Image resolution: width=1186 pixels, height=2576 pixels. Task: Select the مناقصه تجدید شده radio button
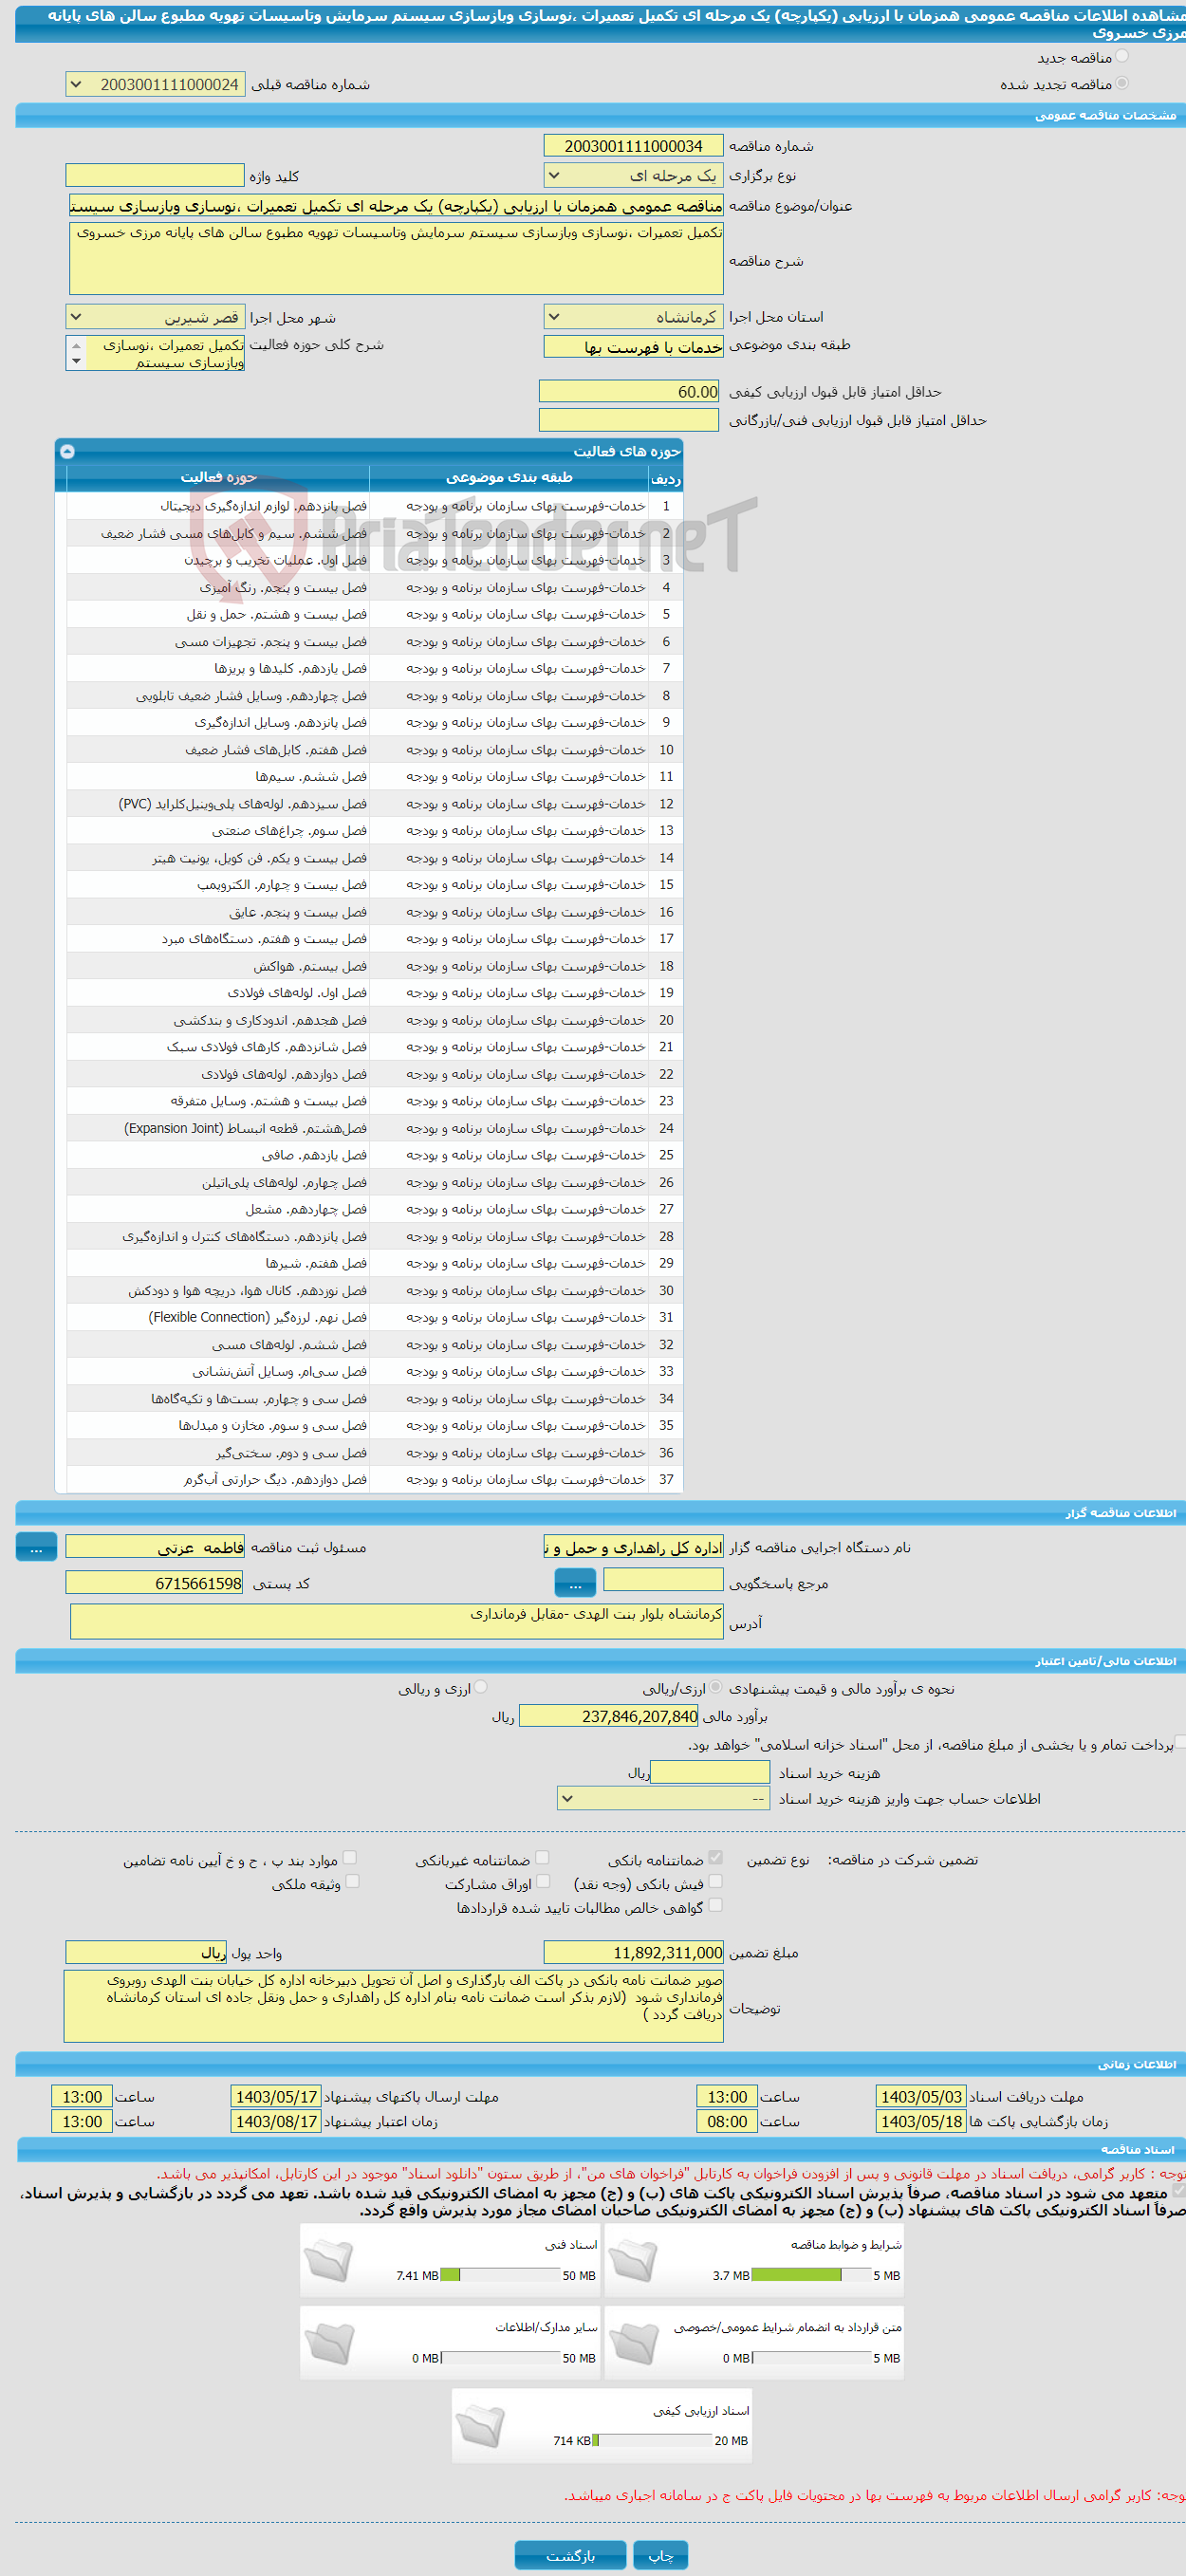(1122, 84)
